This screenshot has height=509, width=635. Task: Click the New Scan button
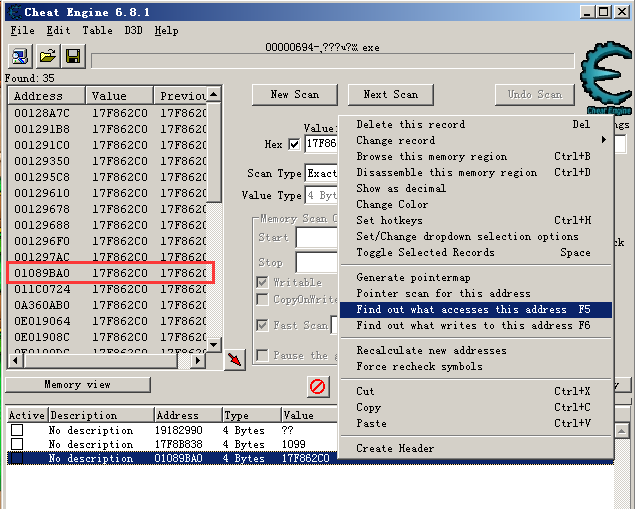click(x=294, y=95)
